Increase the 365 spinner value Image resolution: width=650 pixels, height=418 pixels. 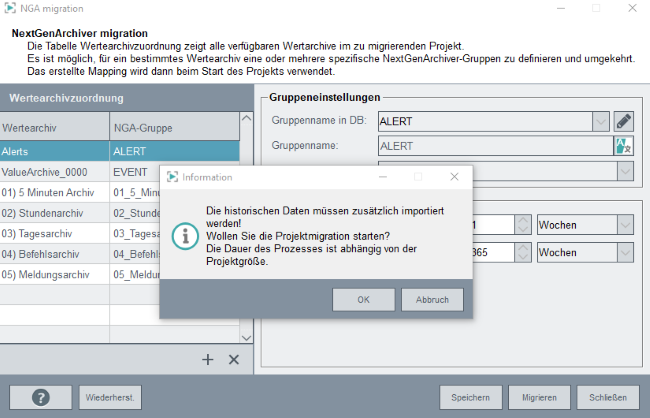[523, 248]
